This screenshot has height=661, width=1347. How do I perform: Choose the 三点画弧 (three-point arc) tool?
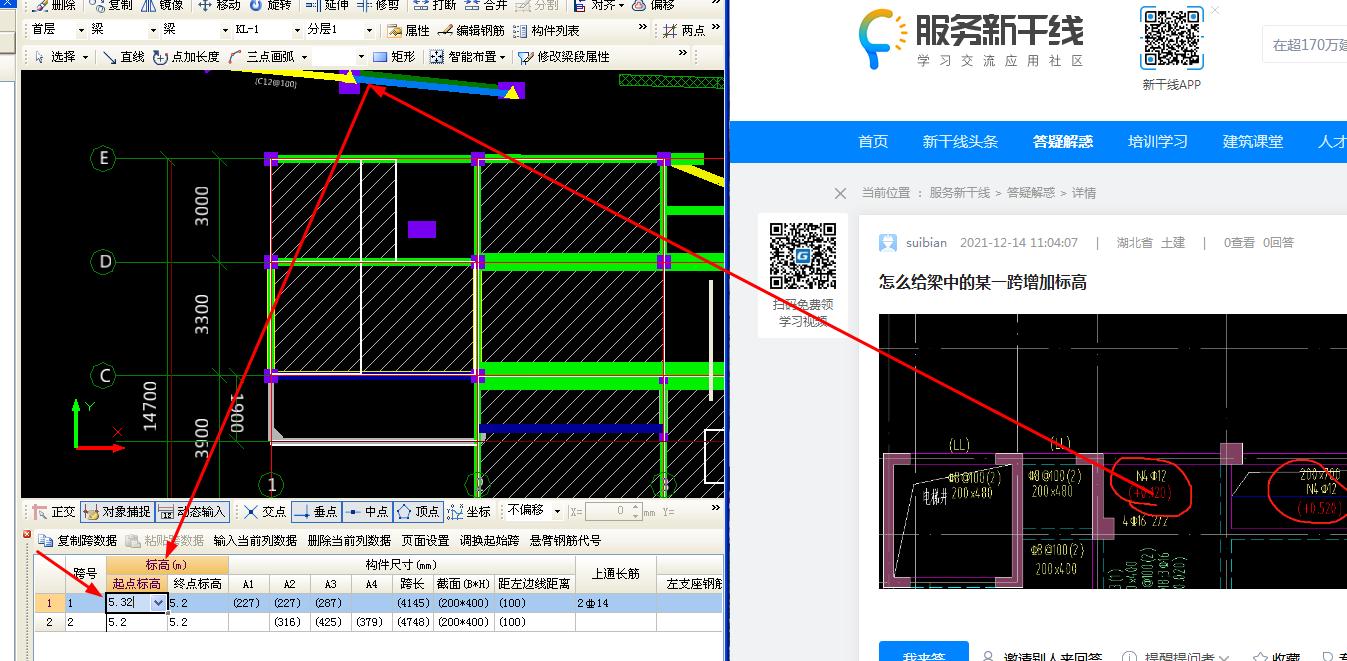(261, 57)
